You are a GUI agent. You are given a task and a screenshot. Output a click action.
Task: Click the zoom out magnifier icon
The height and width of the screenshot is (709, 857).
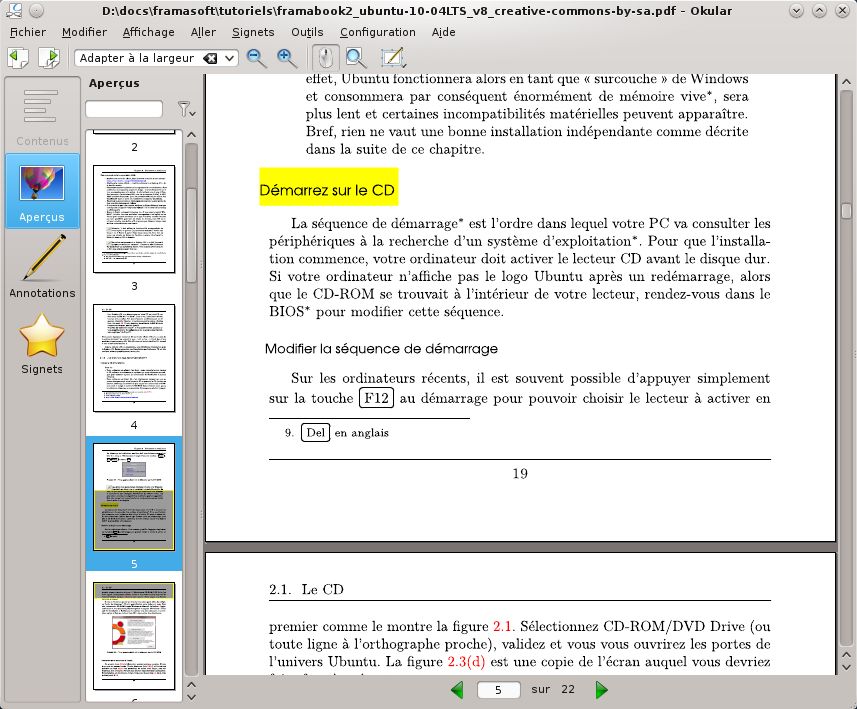pos(257,58)
